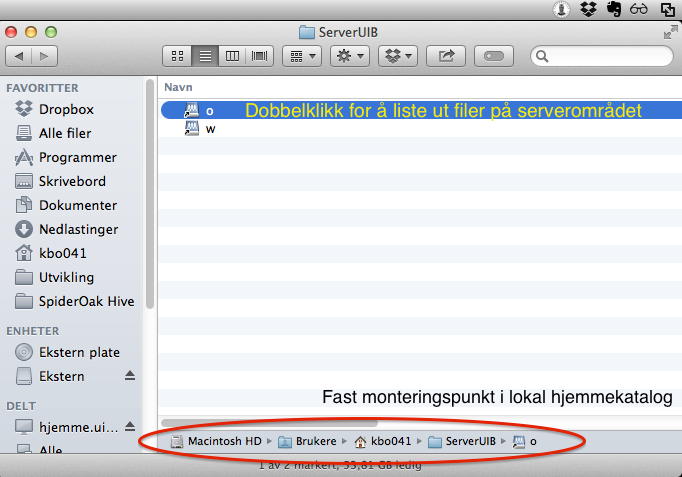Open Dropbox in the Favoritter sidebar
Screen dimensions: 682x477
tap(66, 110)
